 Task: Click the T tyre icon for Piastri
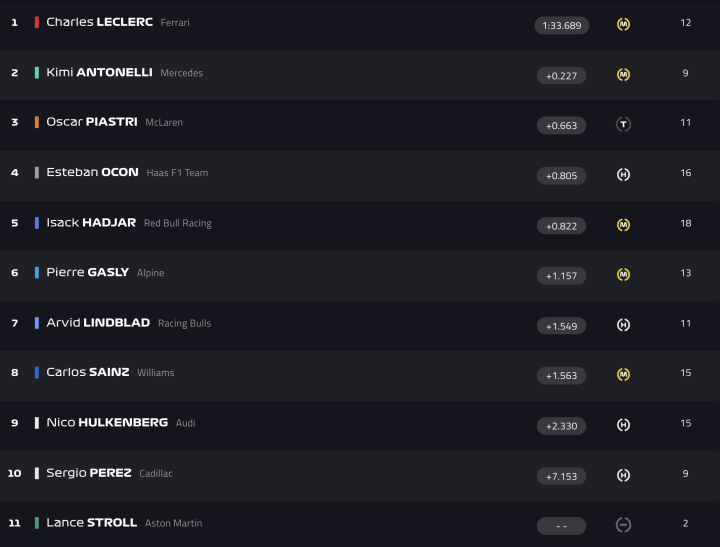(x=623, y=125)
